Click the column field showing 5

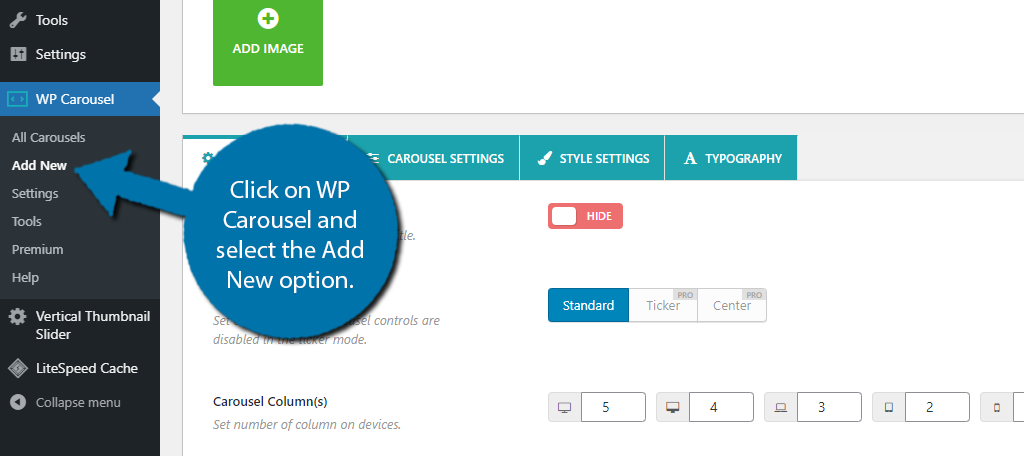(x=613, y=408)
